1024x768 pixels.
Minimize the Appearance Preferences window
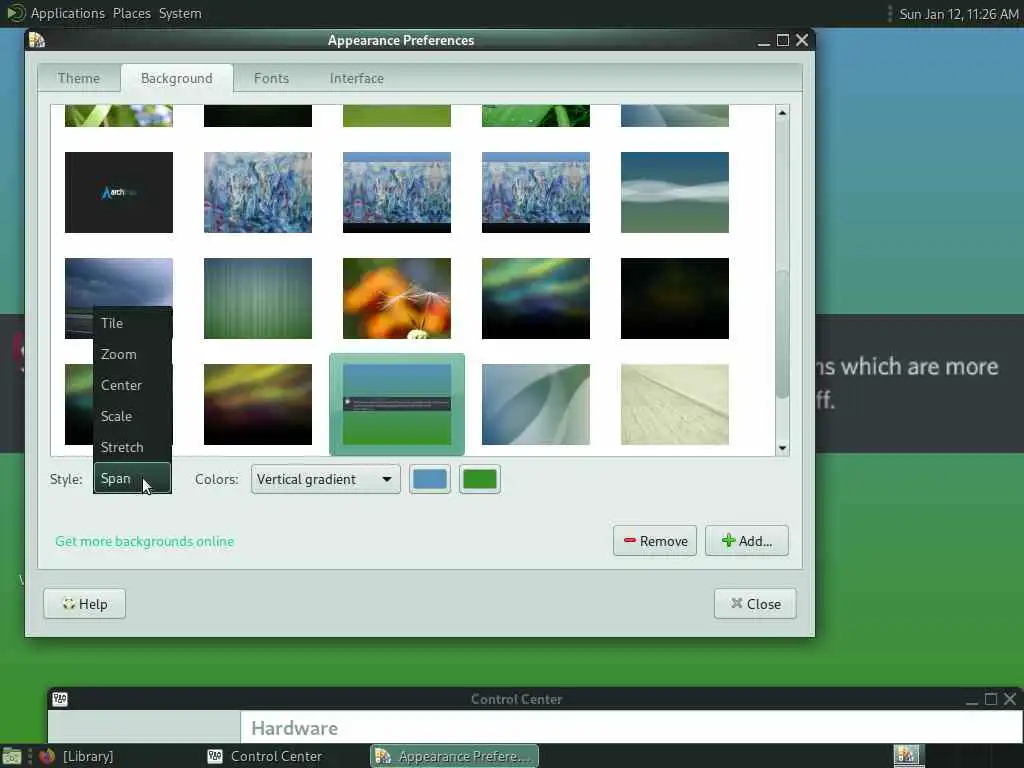(x=763, y=42)
